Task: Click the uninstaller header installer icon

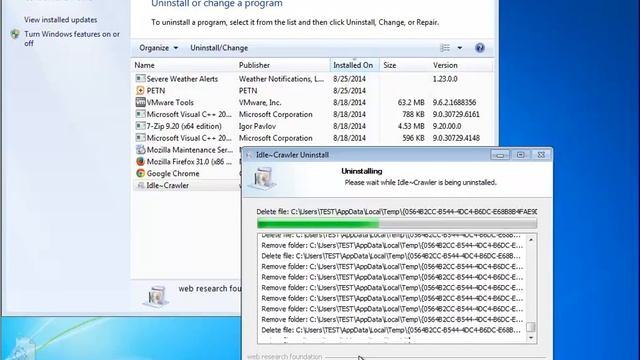Action: pyautogui.click(x=263, y=178)
